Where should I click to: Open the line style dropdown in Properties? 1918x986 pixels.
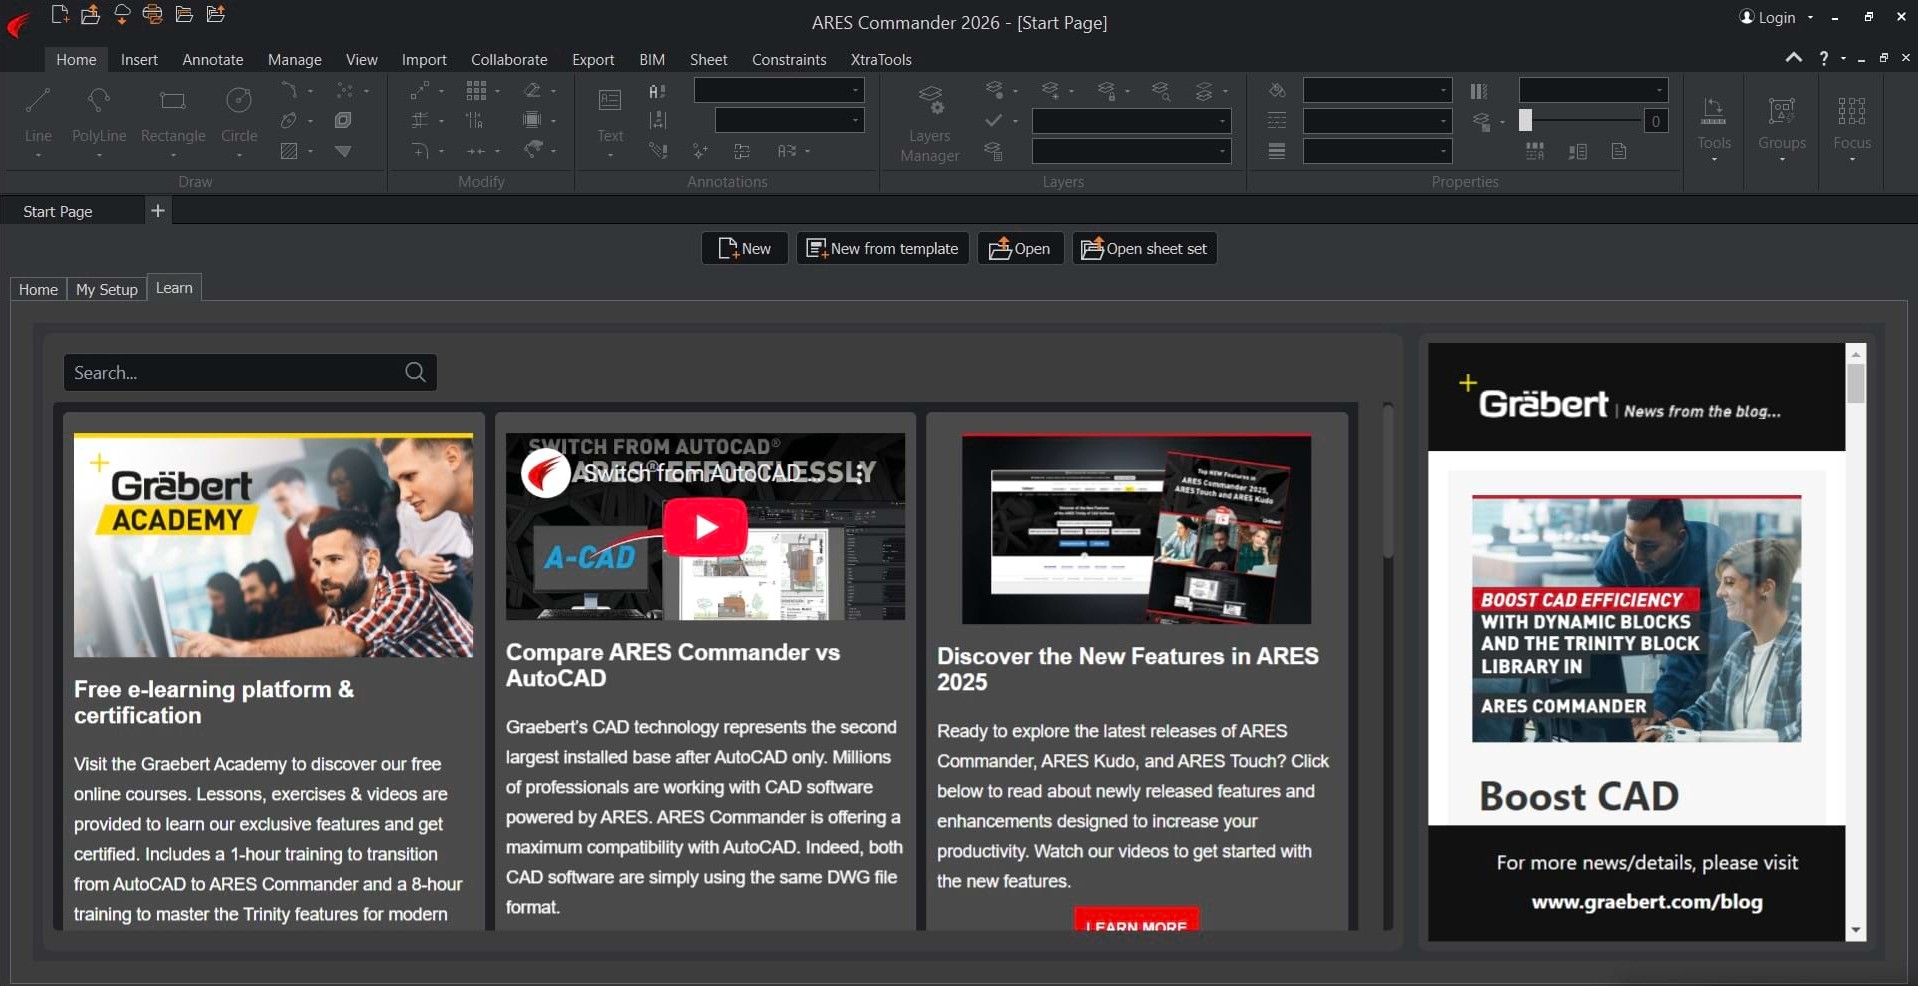tap(1377, 121)
